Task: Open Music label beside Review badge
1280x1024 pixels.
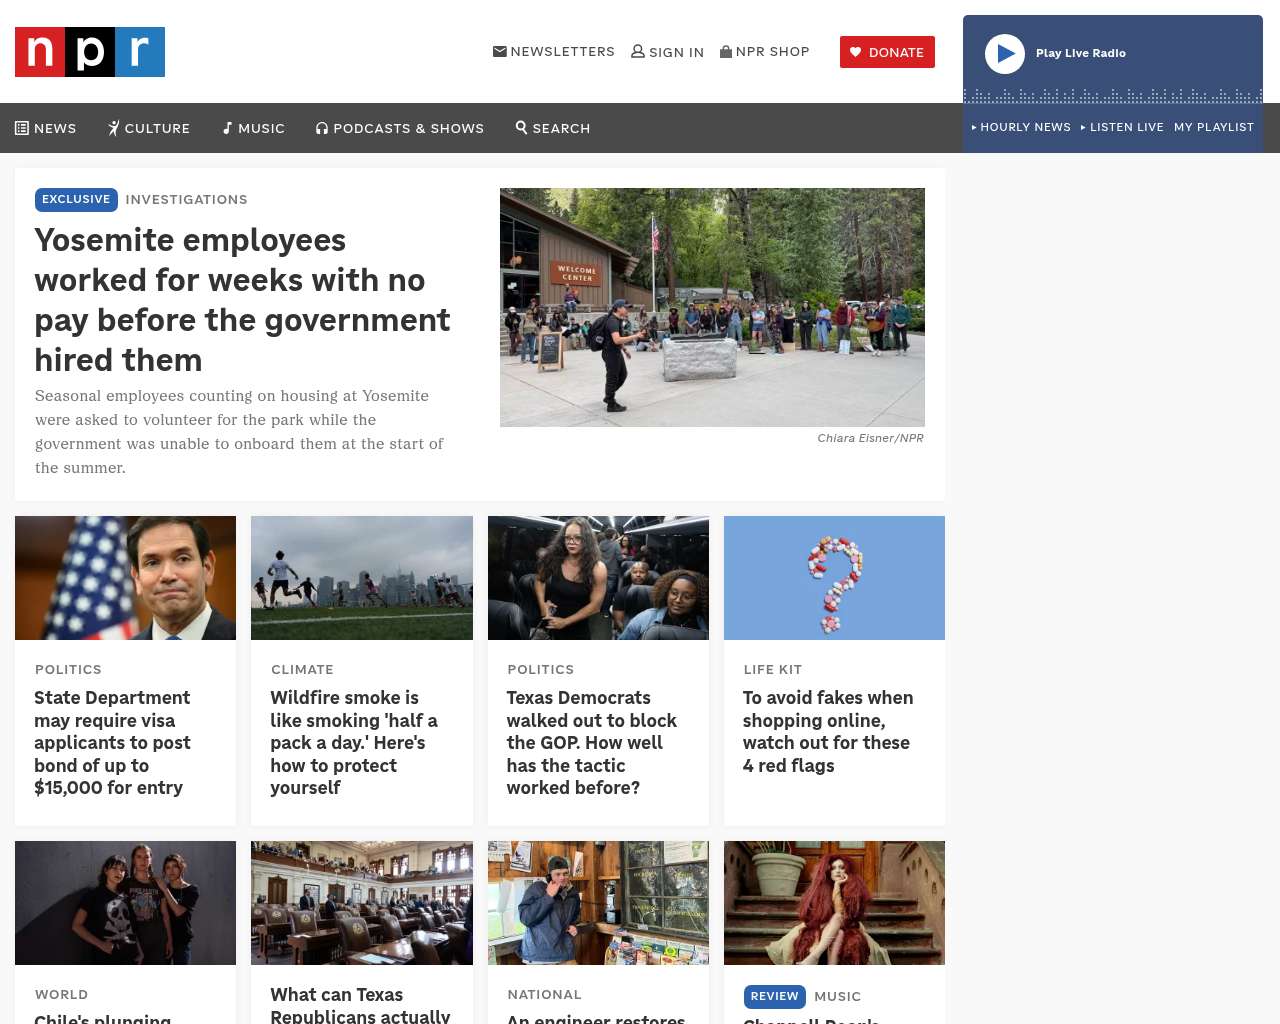Action: click(x=838, y=996)
